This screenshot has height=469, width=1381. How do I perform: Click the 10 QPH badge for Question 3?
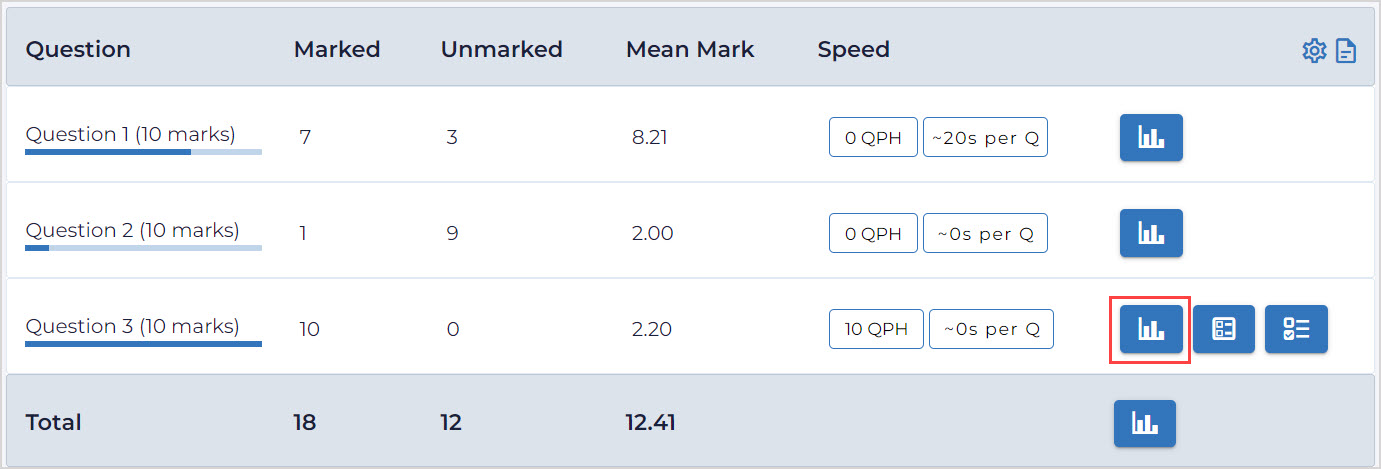[x=876, y=329]
